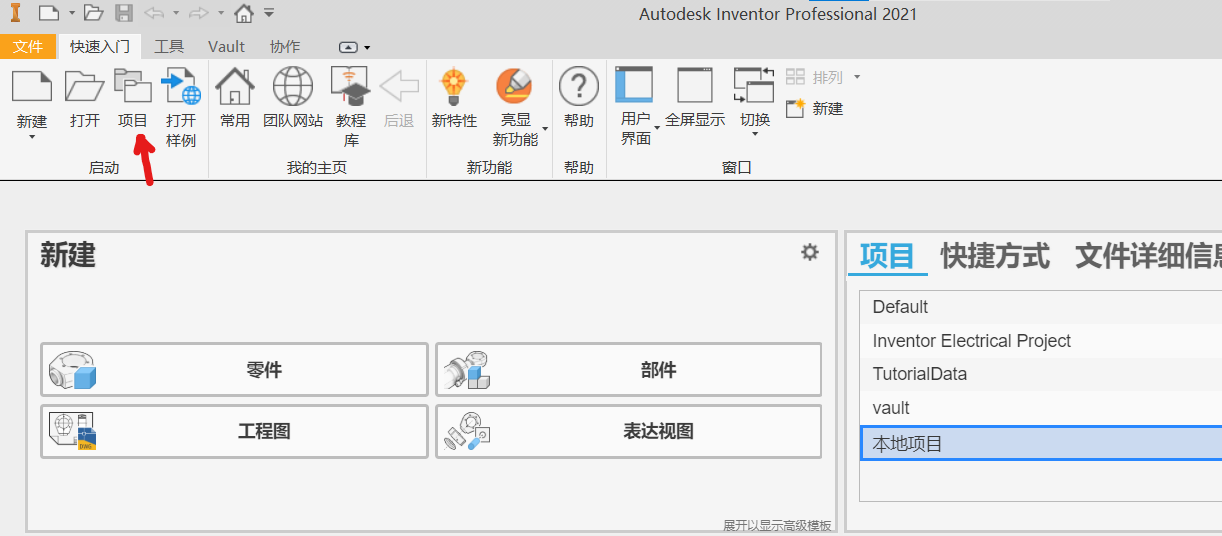This screenshot has width=1222, height=536.
Task: Open the 新建 panel settings gear
Action: [x=810, y=252]
